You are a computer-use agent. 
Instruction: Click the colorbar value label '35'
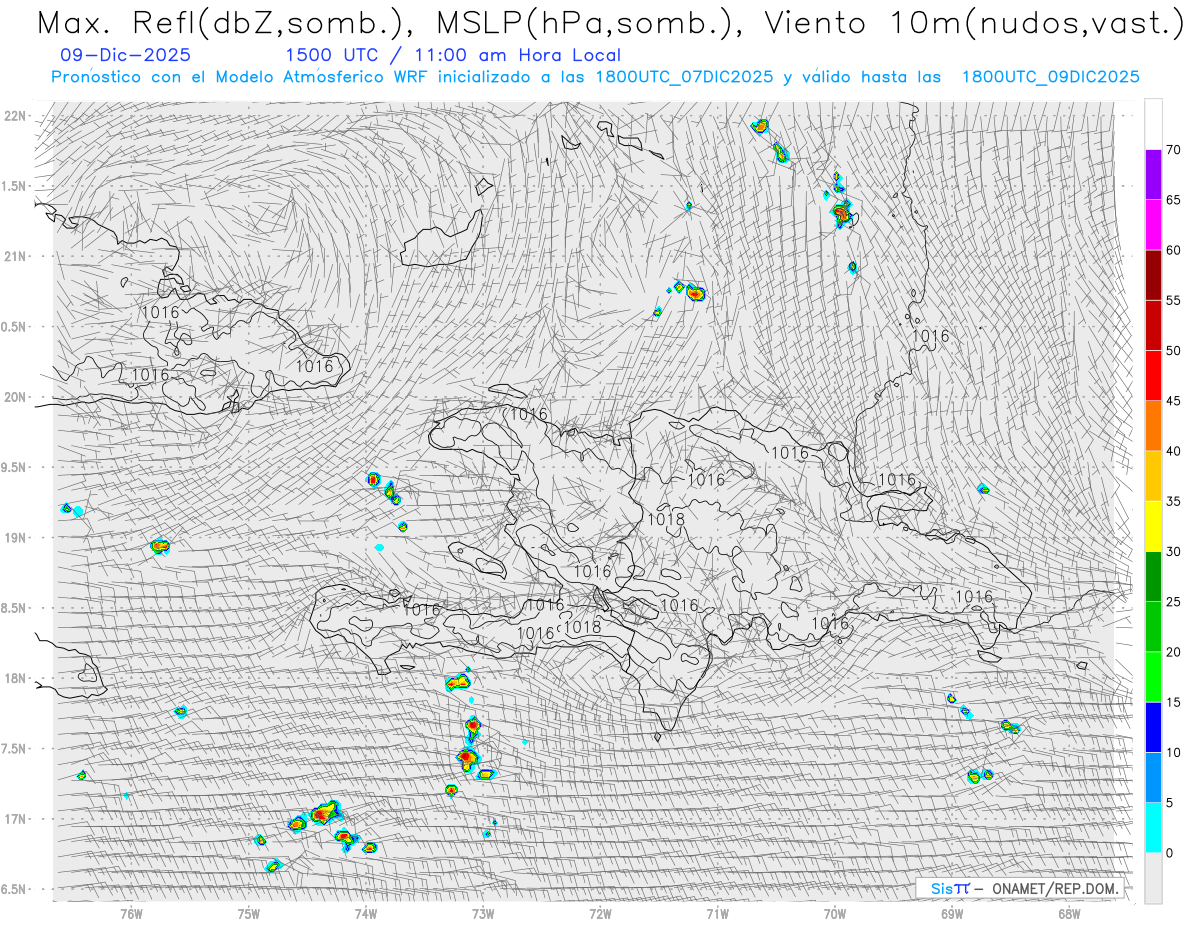[x=1173, y=501]
